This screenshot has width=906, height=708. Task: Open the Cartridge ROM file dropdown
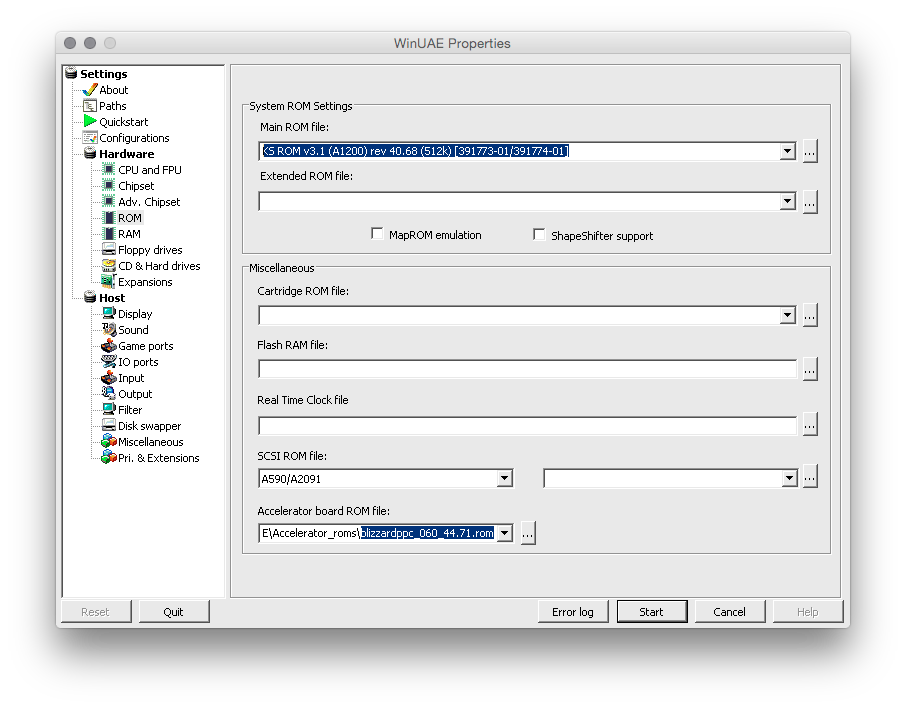(787, 316)
